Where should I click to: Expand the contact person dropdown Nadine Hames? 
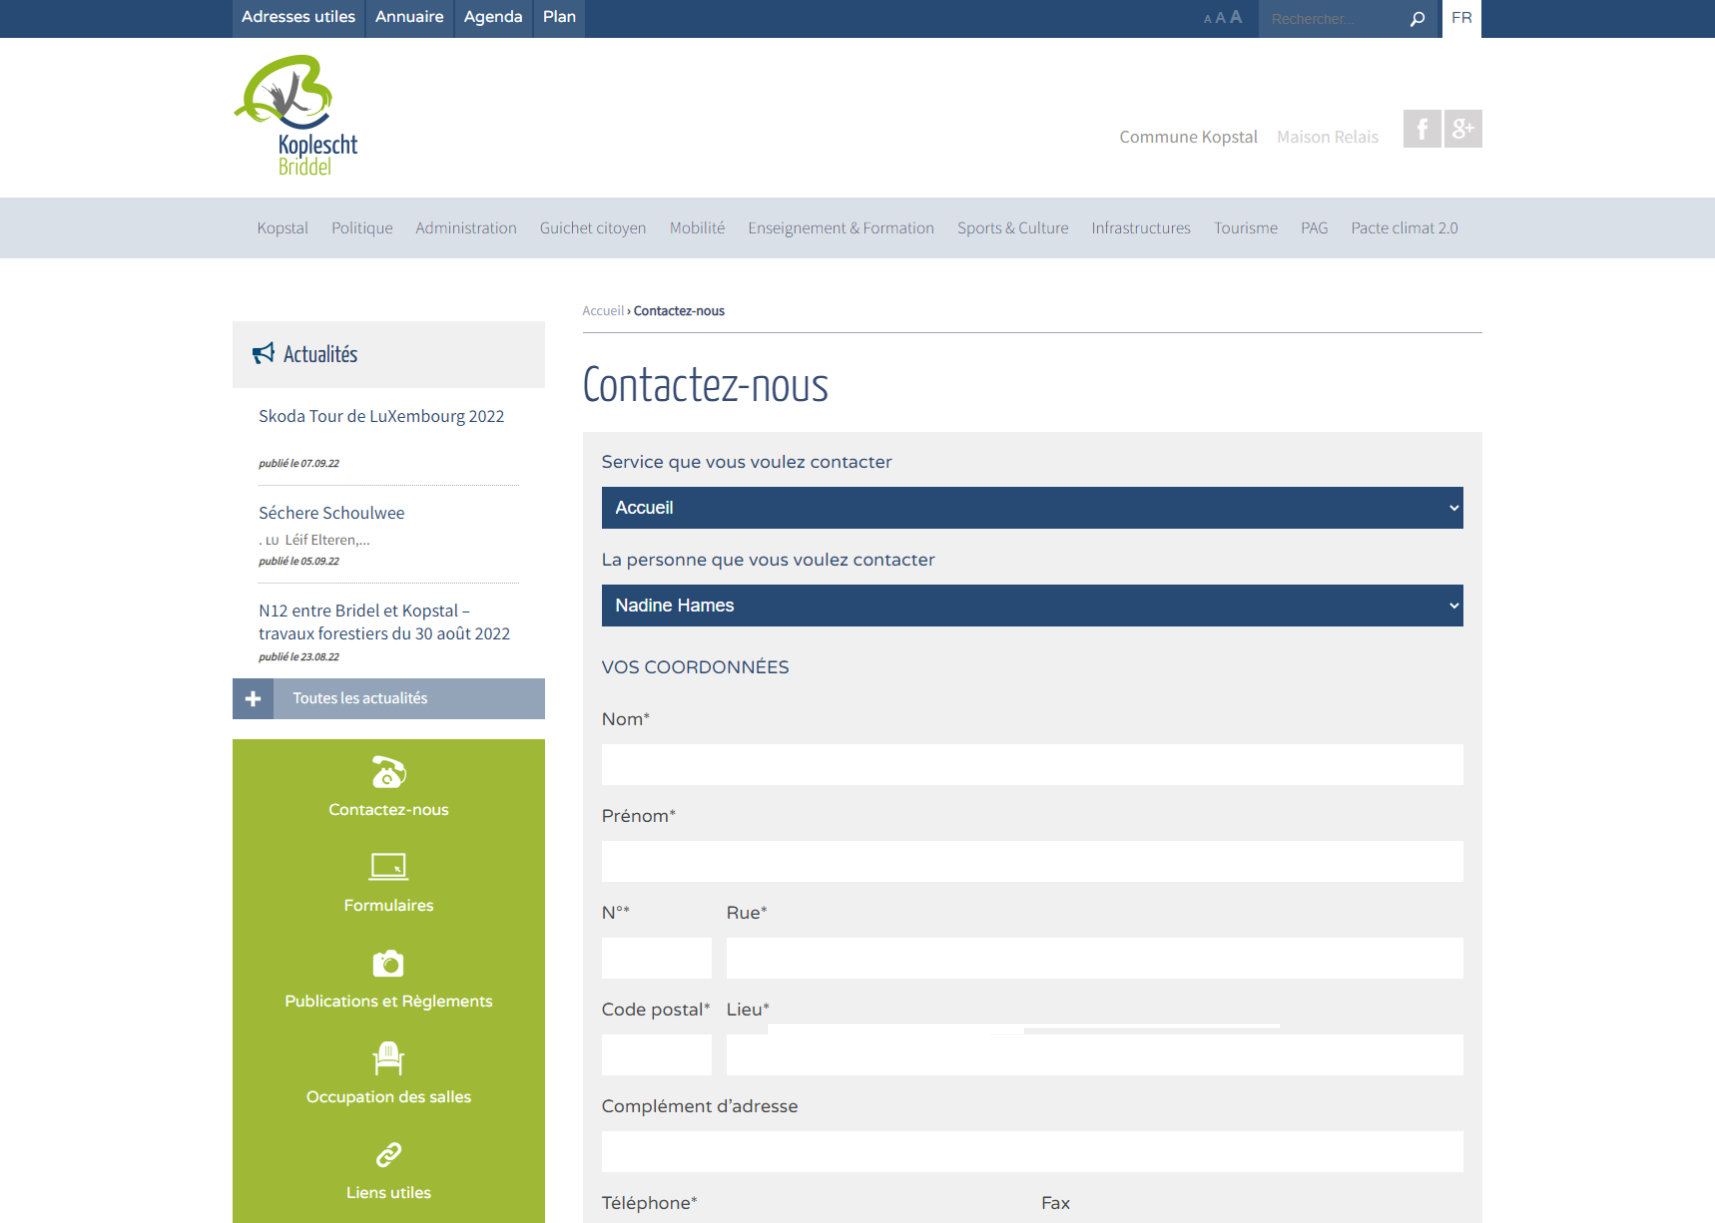click(x=1031, y=606)
